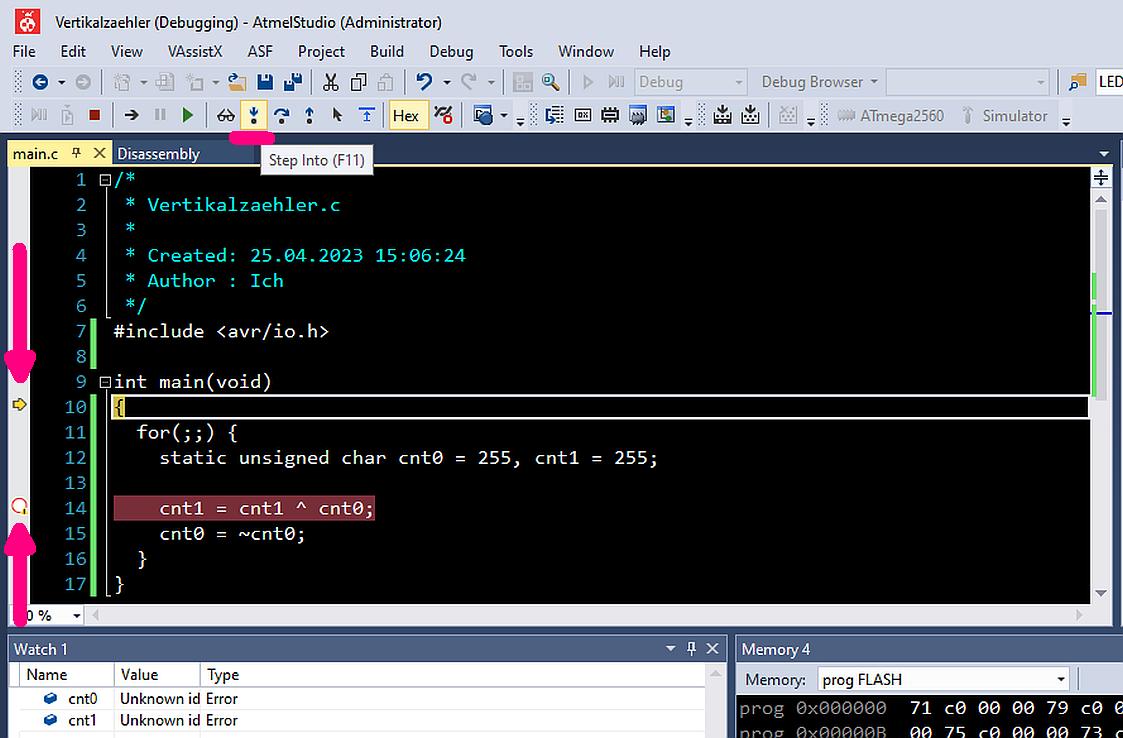Image resolution: width=1123 pixels, height=738 pixels.
Task: Click the Step Into (F11) button
Action: 254,115
